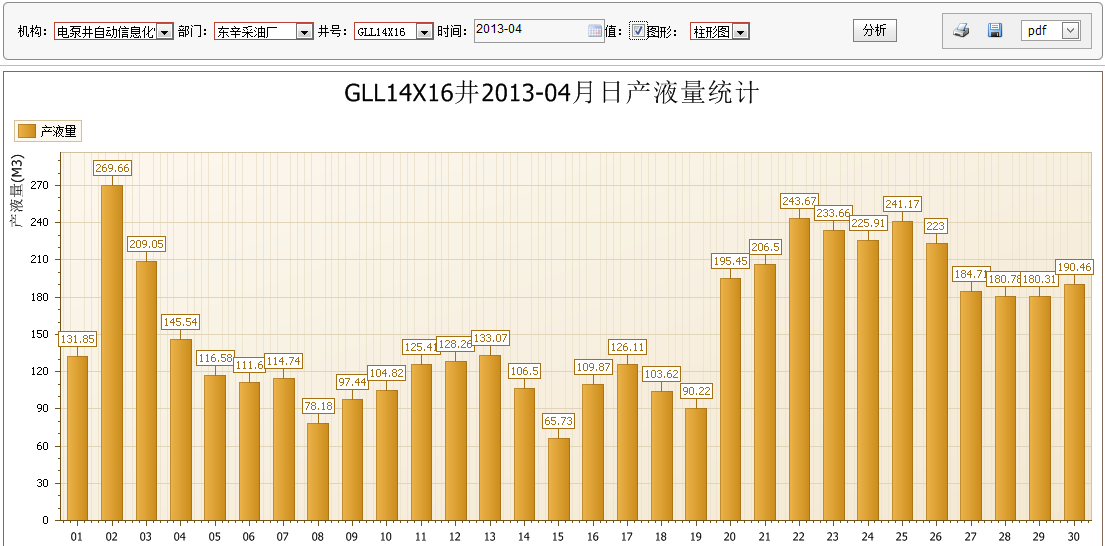Image resolution: width=1105 pixels, height=546 pixels.
Task: Click the 产液量 legend color swatch
Action: click(27, 131)
